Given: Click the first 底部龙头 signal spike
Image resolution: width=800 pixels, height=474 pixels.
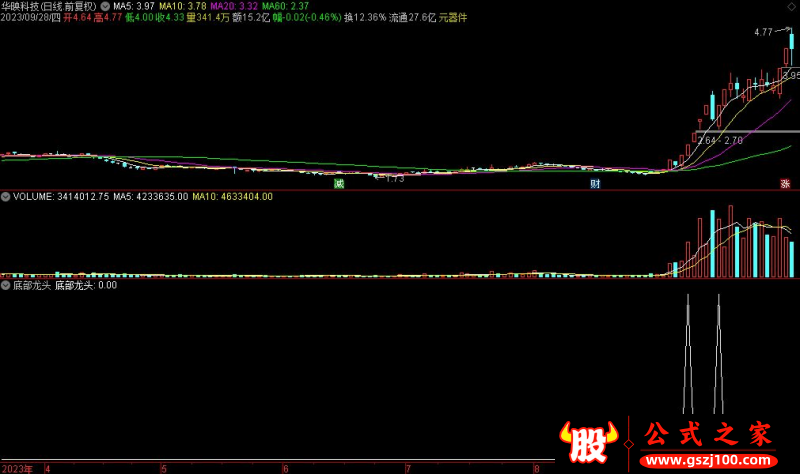Looking at the screenshot, I should coord(688,354).
